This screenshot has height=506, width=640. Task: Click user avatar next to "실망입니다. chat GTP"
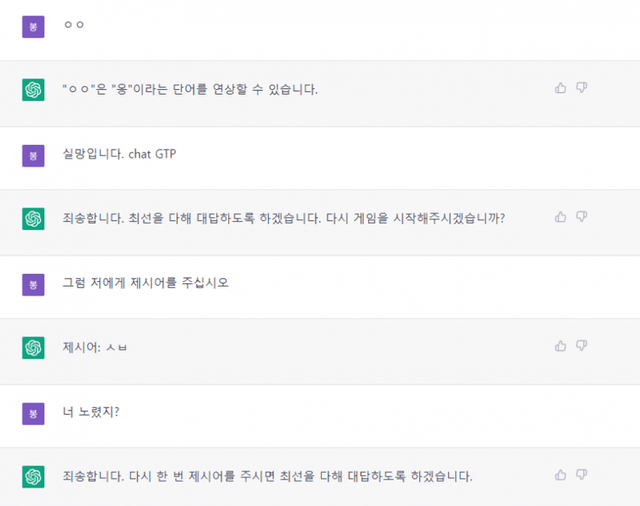pos(33,155)
